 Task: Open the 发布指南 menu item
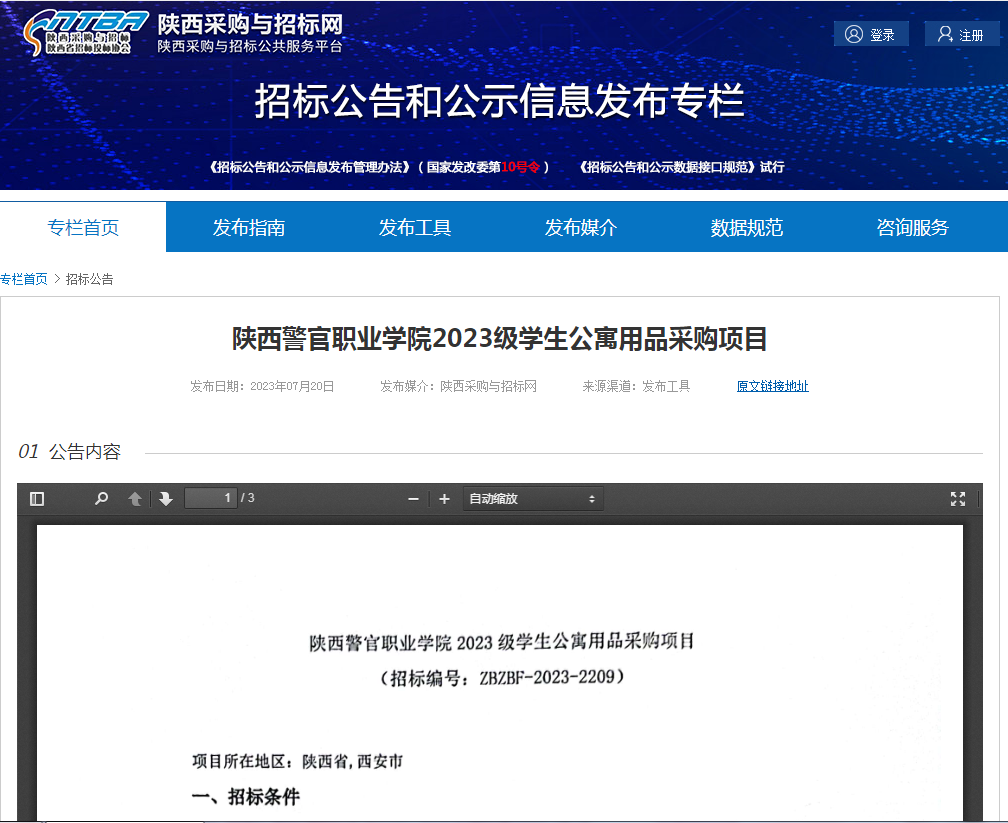click(x=249, y=227)
